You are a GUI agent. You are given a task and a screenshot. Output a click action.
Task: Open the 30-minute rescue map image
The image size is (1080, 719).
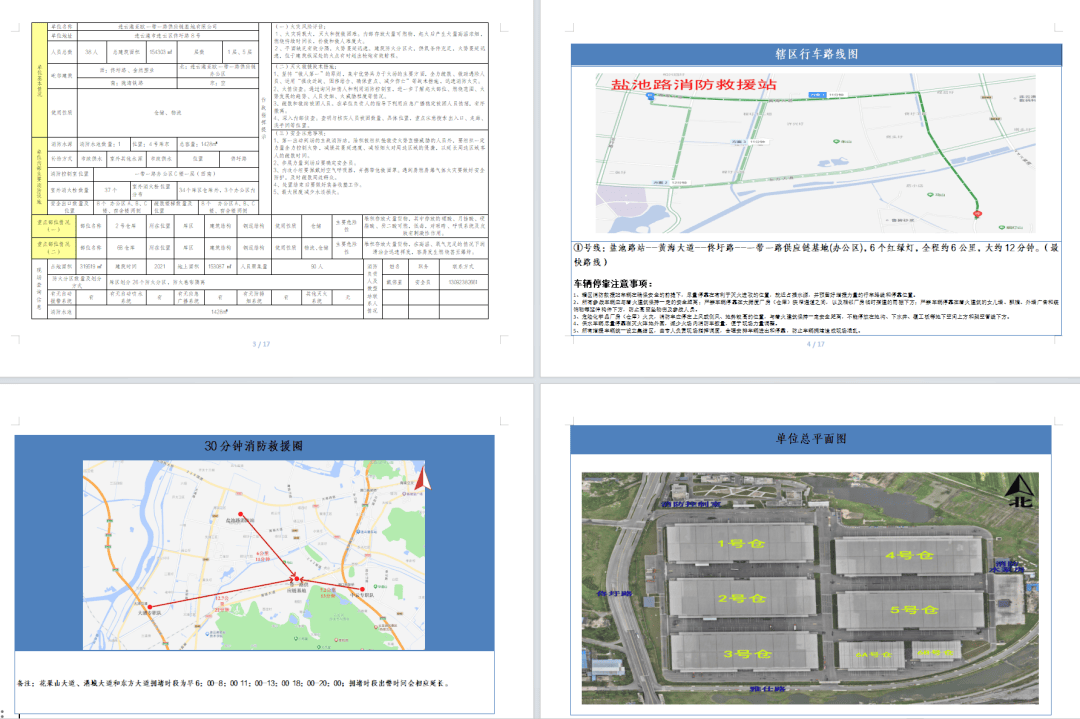[254, 555]
